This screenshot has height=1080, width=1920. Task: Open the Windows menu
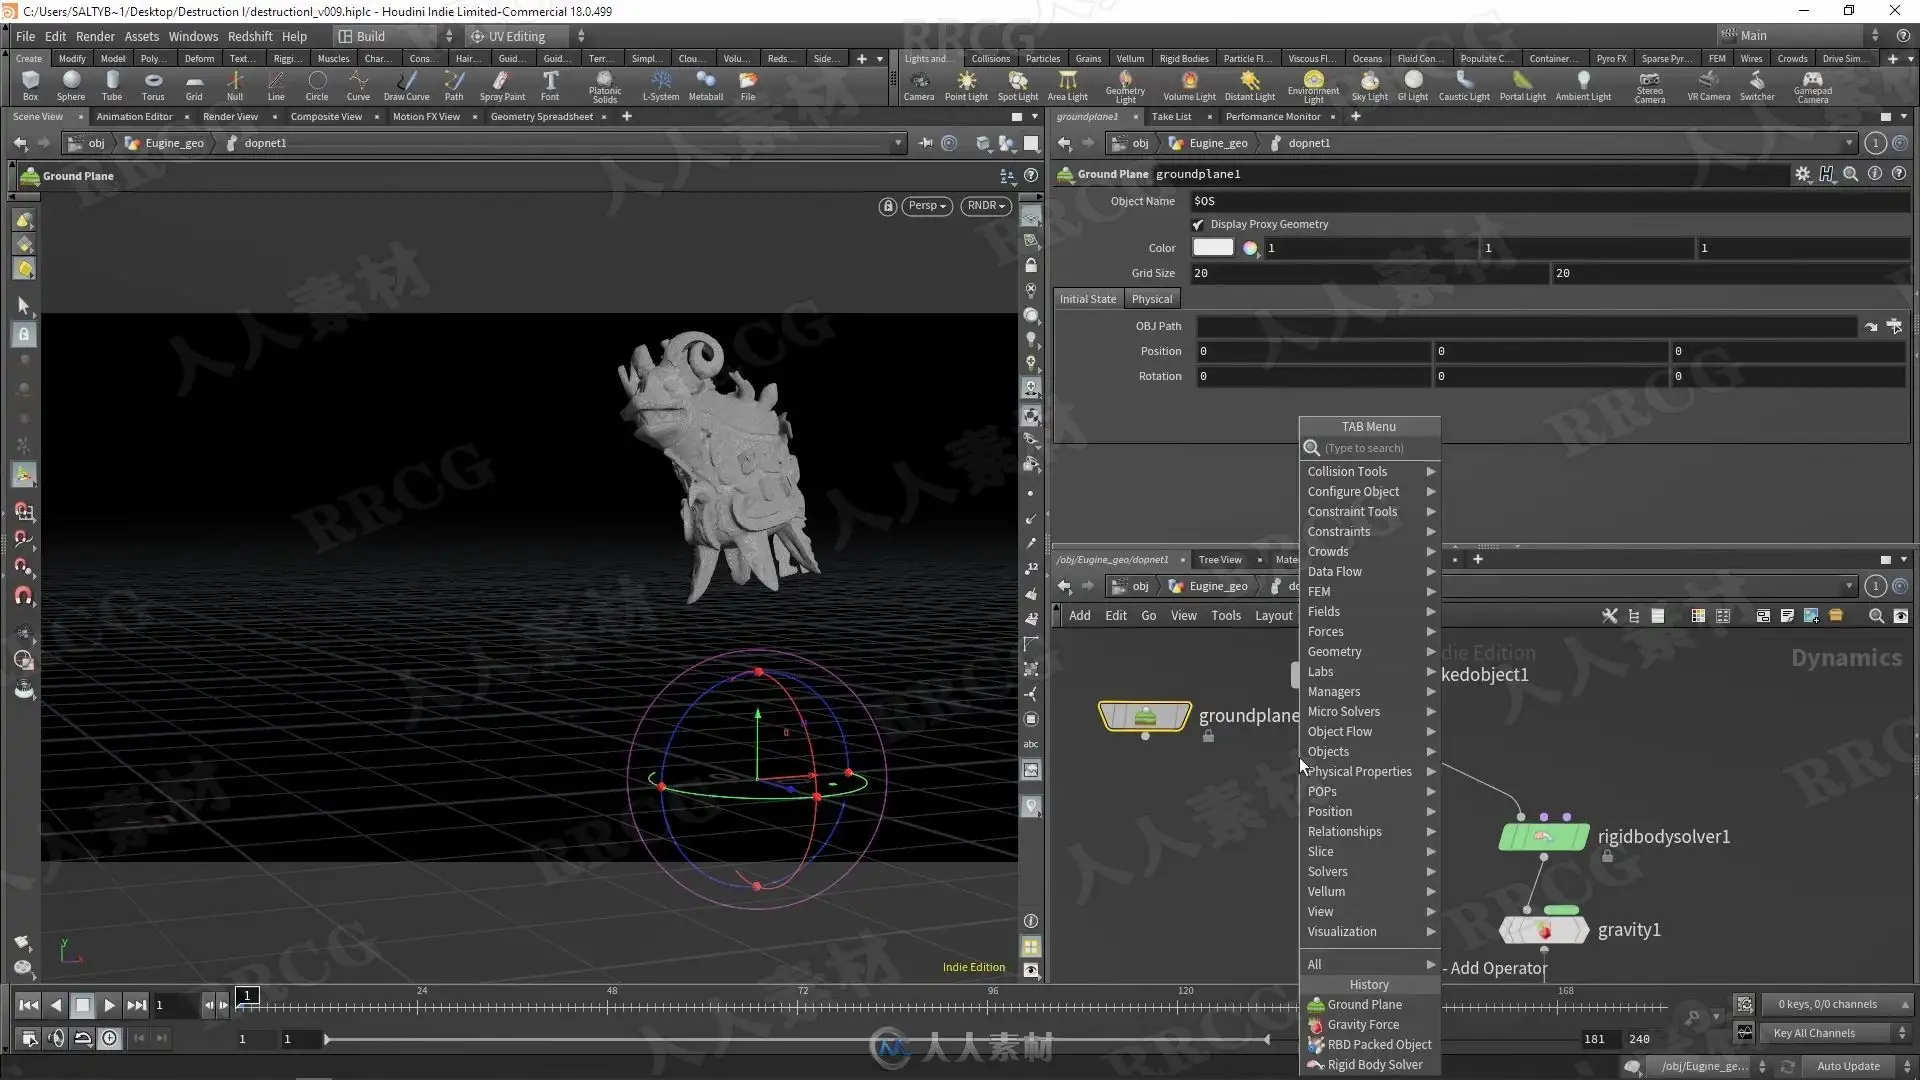(x=193, y=36)
